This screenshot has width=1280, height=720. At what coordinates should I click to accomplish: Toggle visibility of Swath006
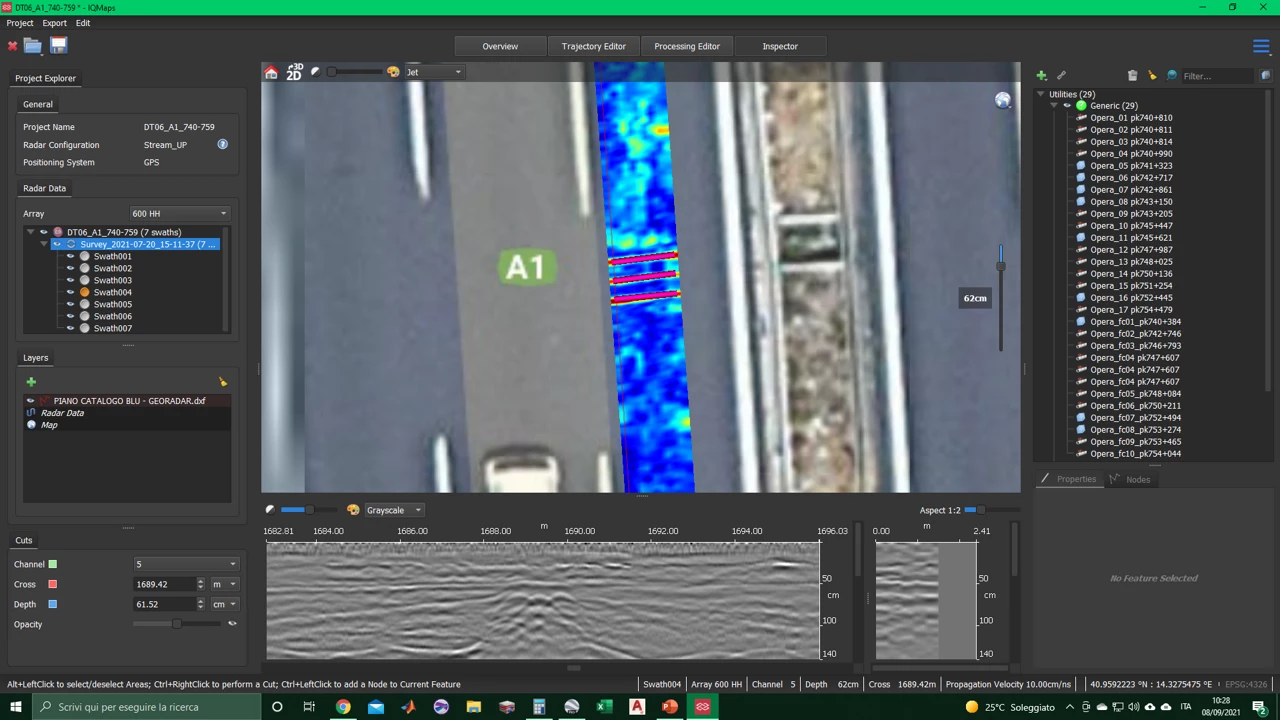coord(70,316)
